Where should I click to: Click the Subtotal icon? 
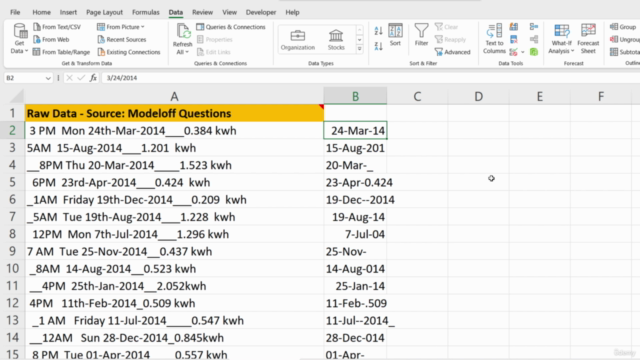click(x=614, y=52)
